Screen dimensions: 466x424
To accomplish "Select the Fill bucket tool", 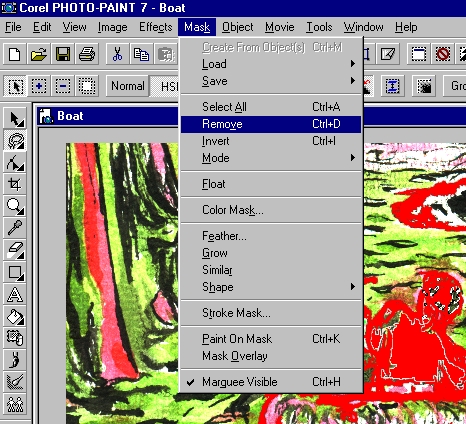I will [15, 316].
